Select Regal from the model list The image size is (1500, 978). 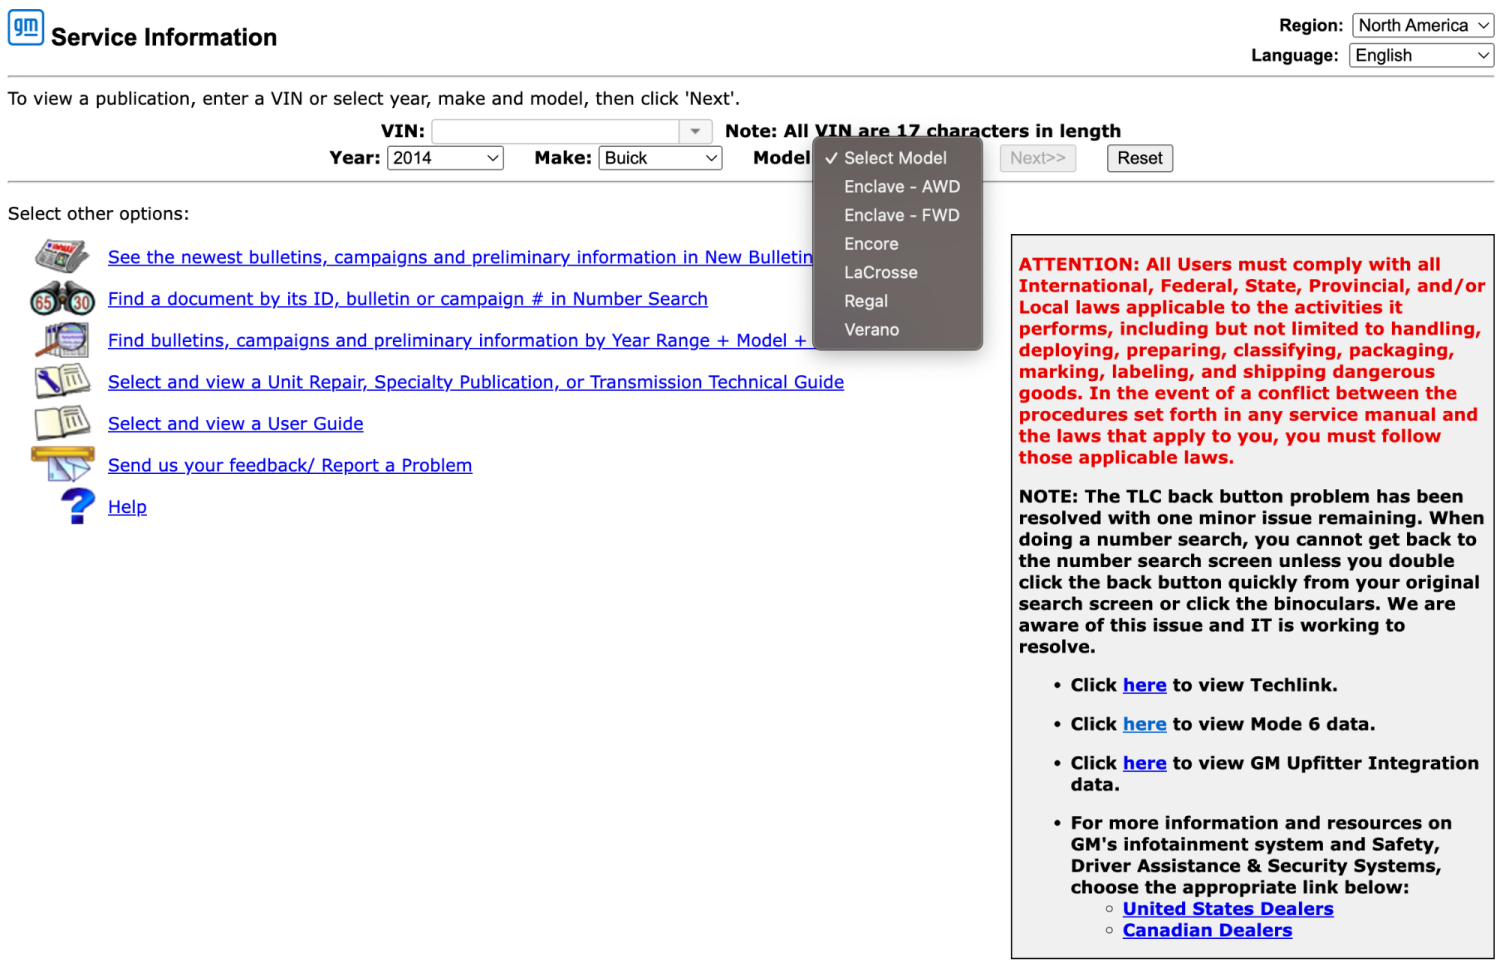tap(897, 301)
